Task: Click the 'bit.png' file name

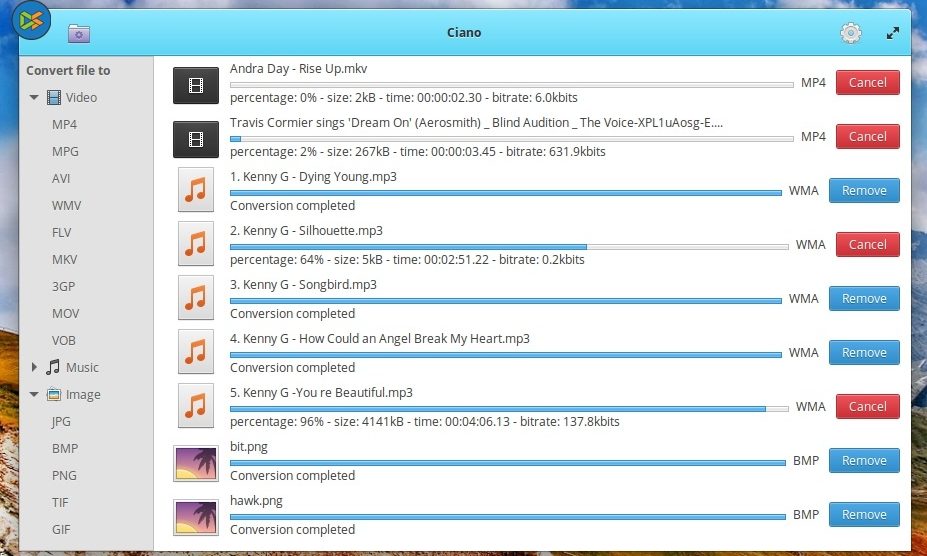Action: (249, 447)
